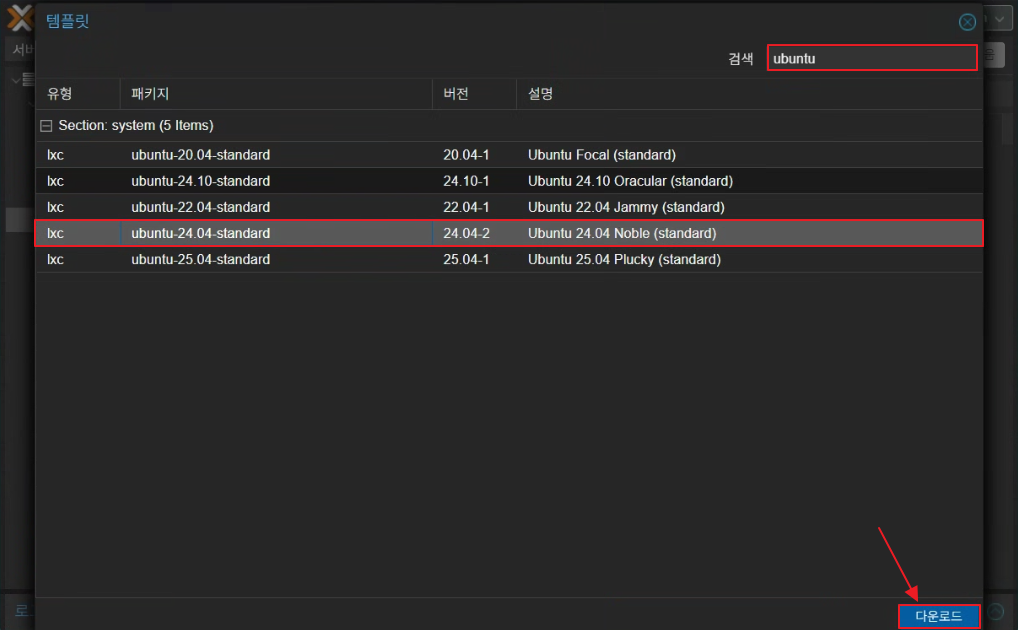Sort by the 버전 column header
The image size is (1018, 630).
click(x=474, y=94)
